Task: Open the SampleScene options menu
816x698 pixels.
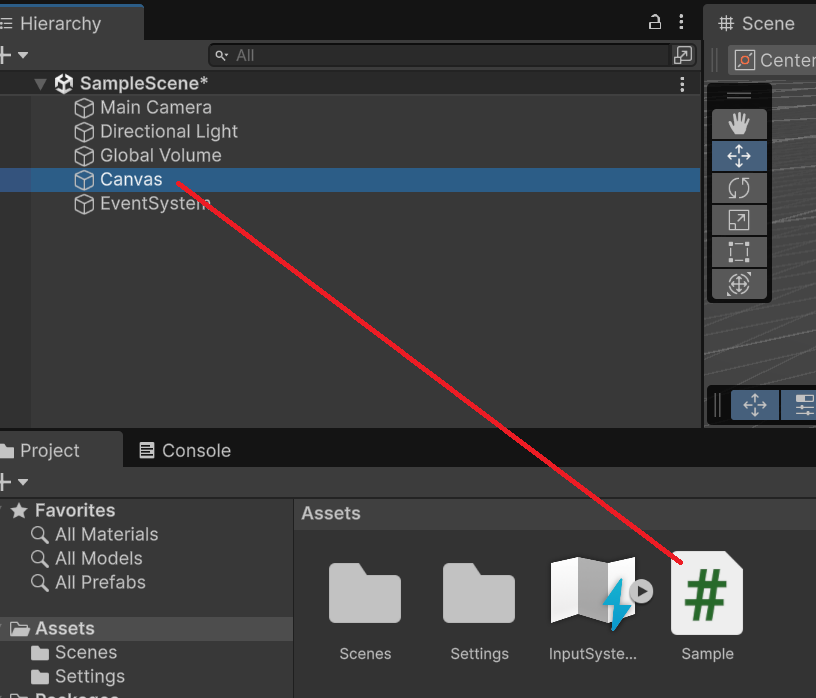Action: click(682, 84)
